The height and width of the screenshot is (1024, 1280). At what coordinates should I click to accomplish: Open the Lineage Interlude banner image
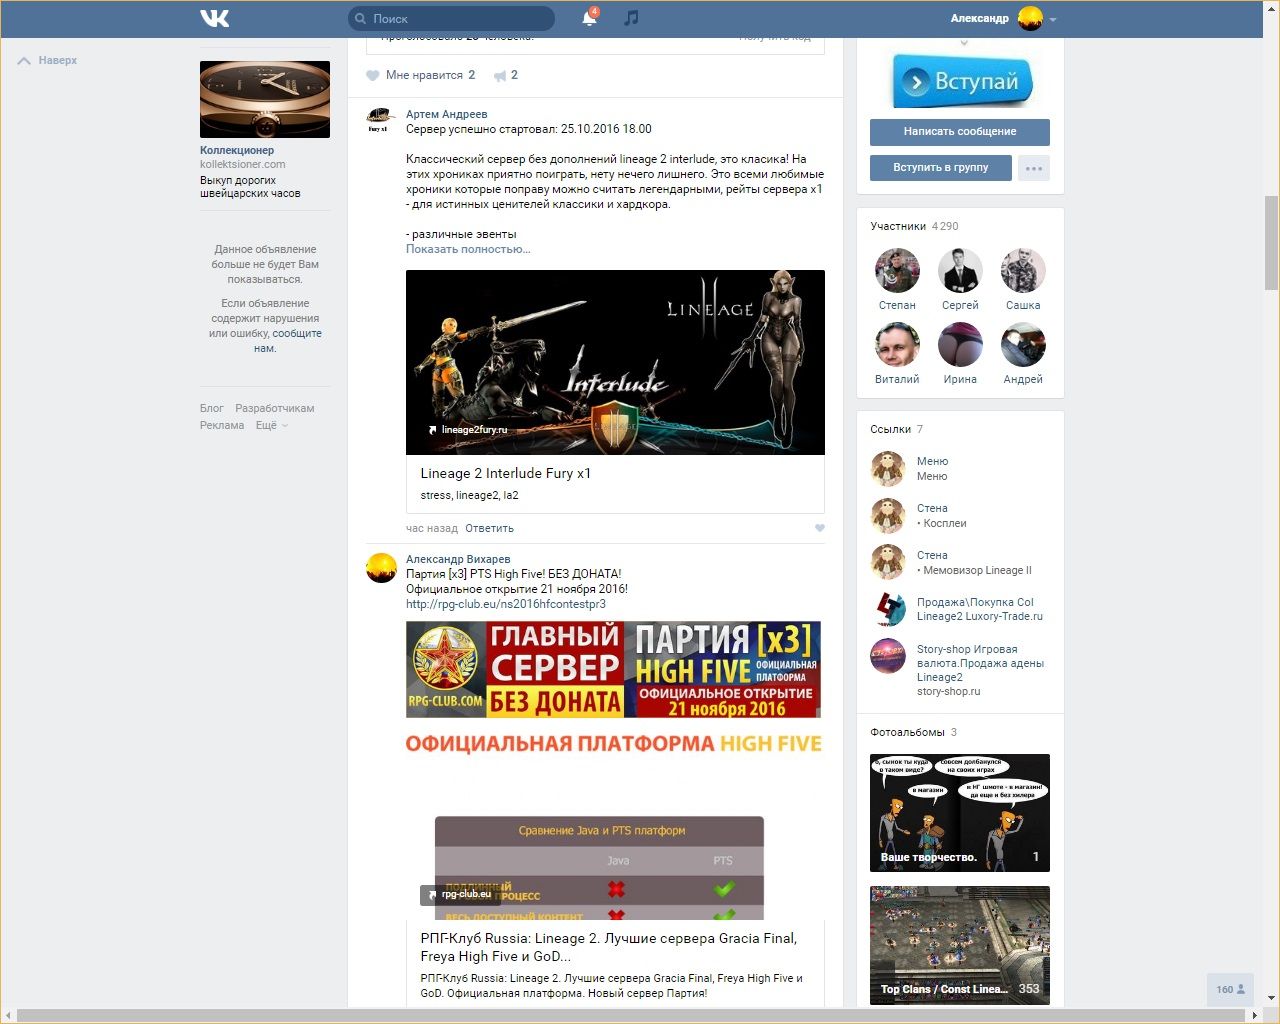coord(615,362)
